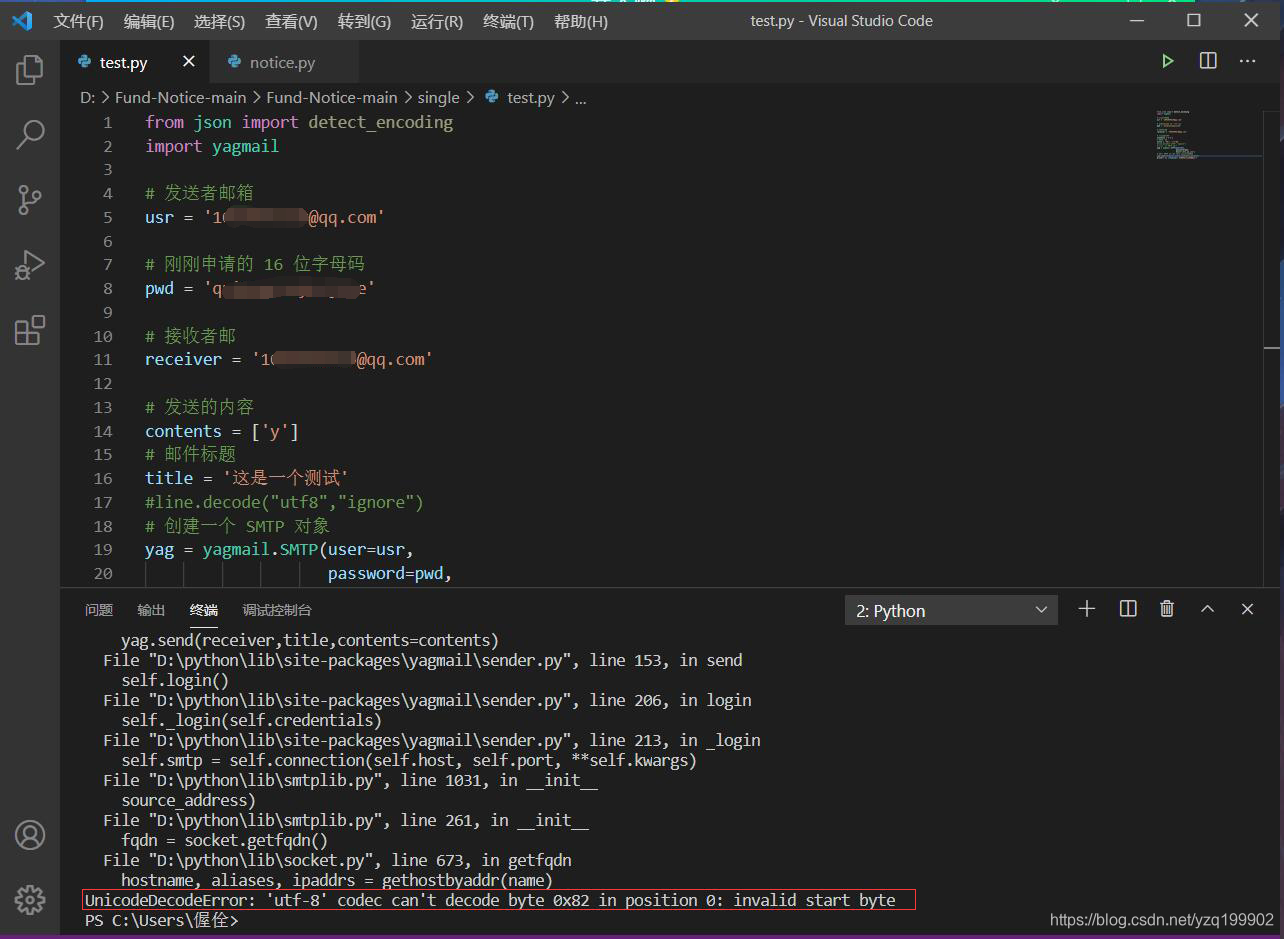Close the test.py editor tab

[188, 62]
